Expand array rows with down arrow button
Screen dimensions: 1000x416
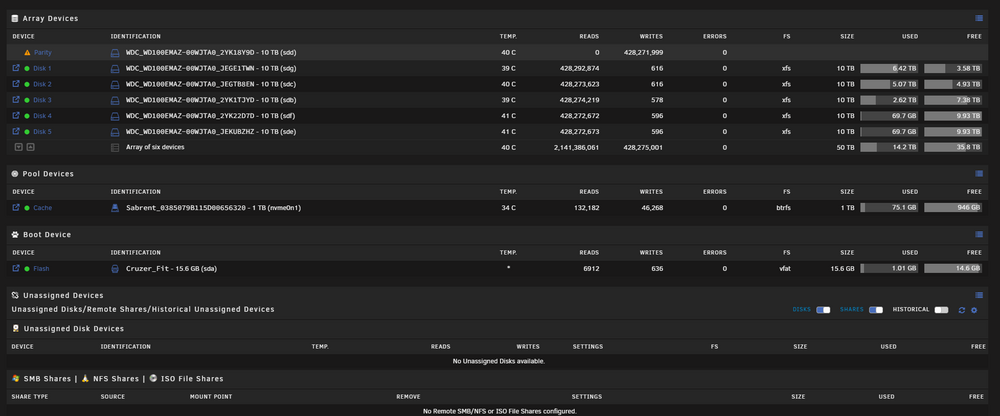pyautogui.click(x=18, y=147)
